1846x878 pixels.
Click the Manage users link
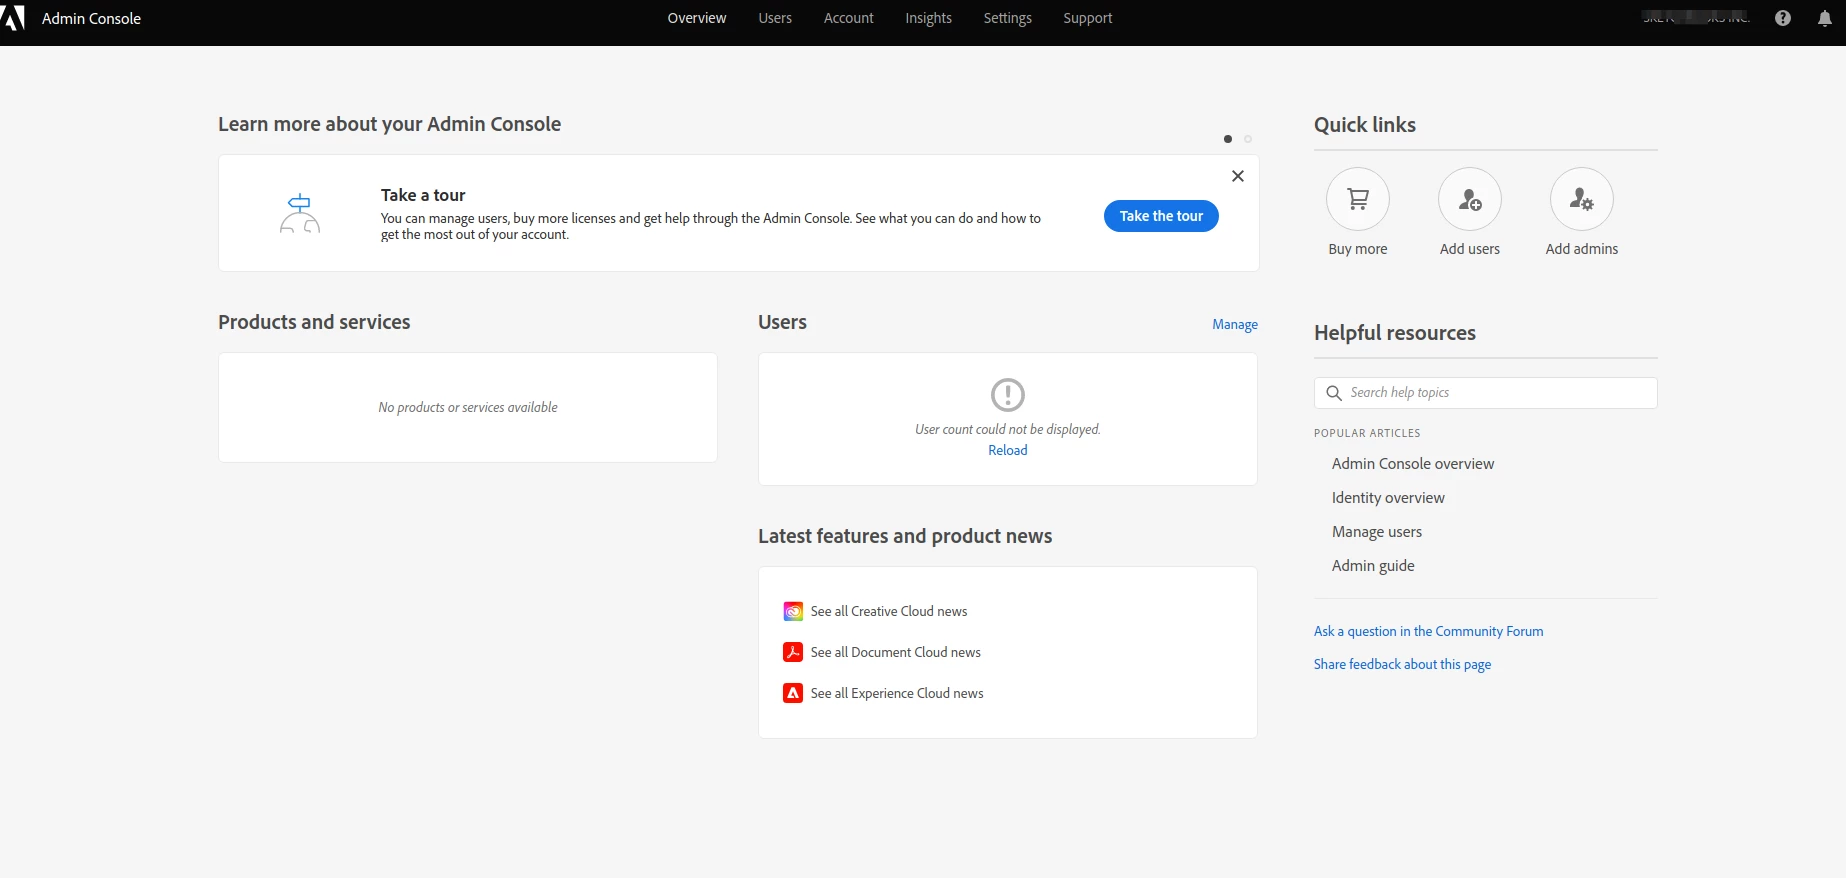click(x=1235, y=324)
